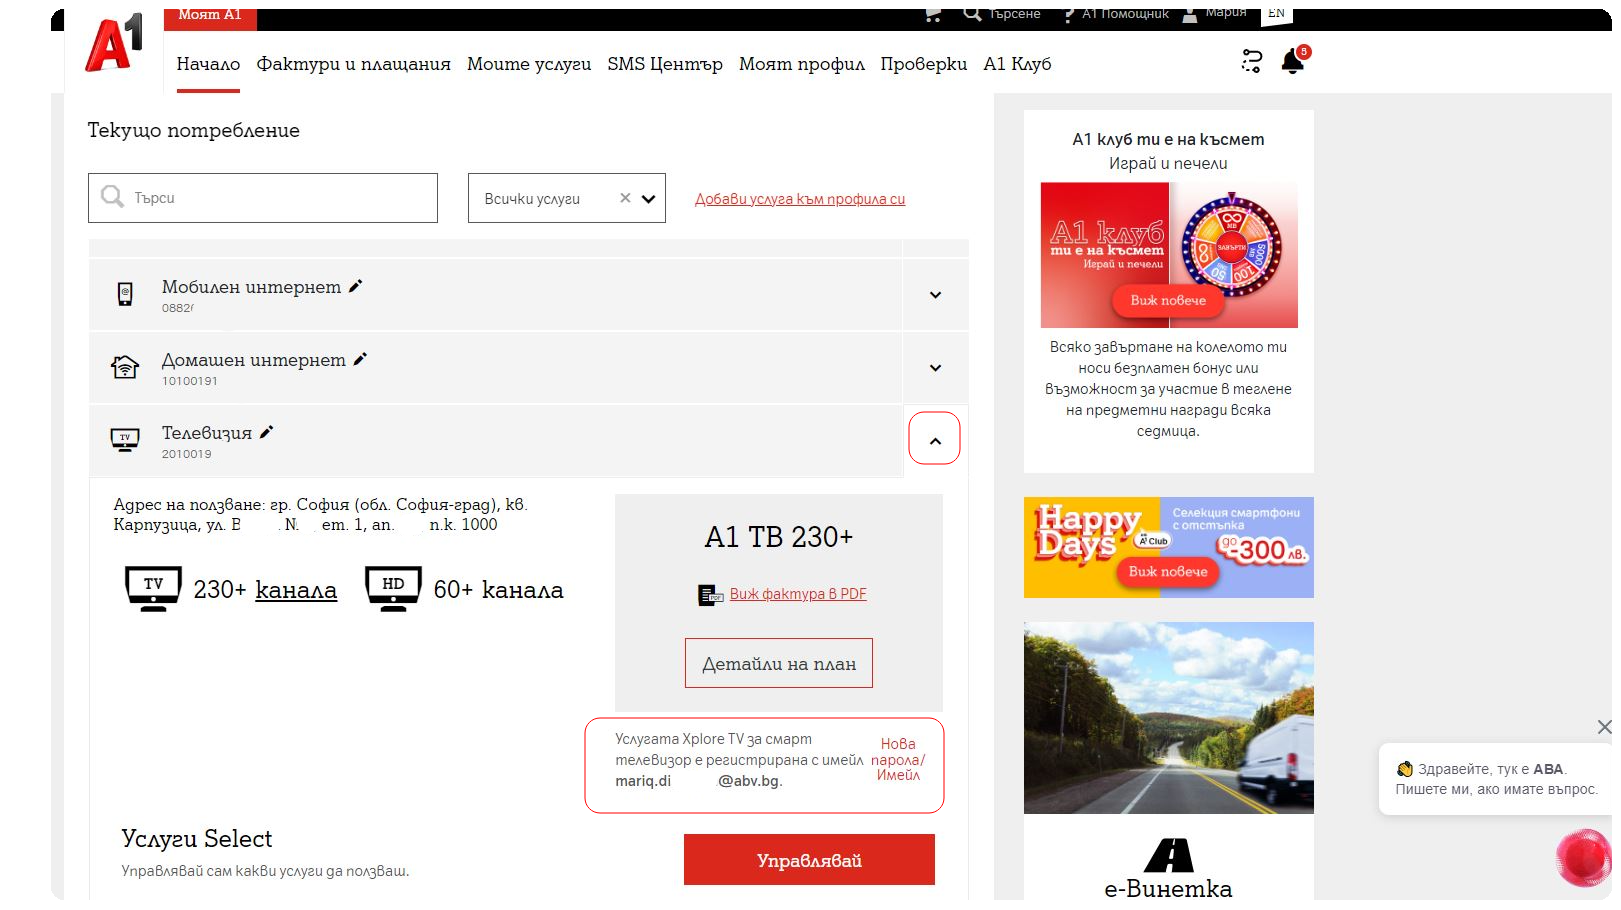Click the PDF invoice icon

pyautogui.click(x=710, y=595)
